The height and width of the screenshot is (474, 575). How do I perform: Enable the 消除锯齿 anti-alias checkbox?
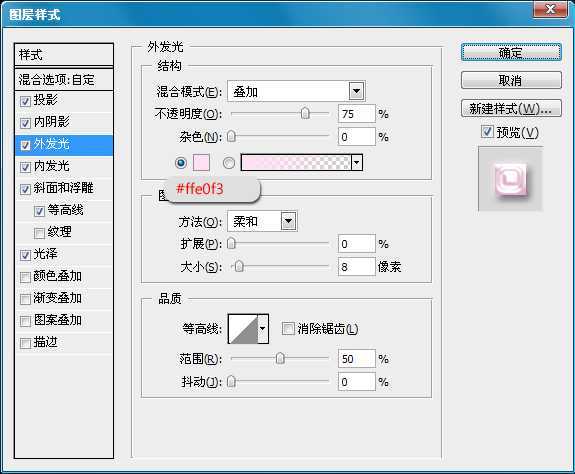coord(288,328)
